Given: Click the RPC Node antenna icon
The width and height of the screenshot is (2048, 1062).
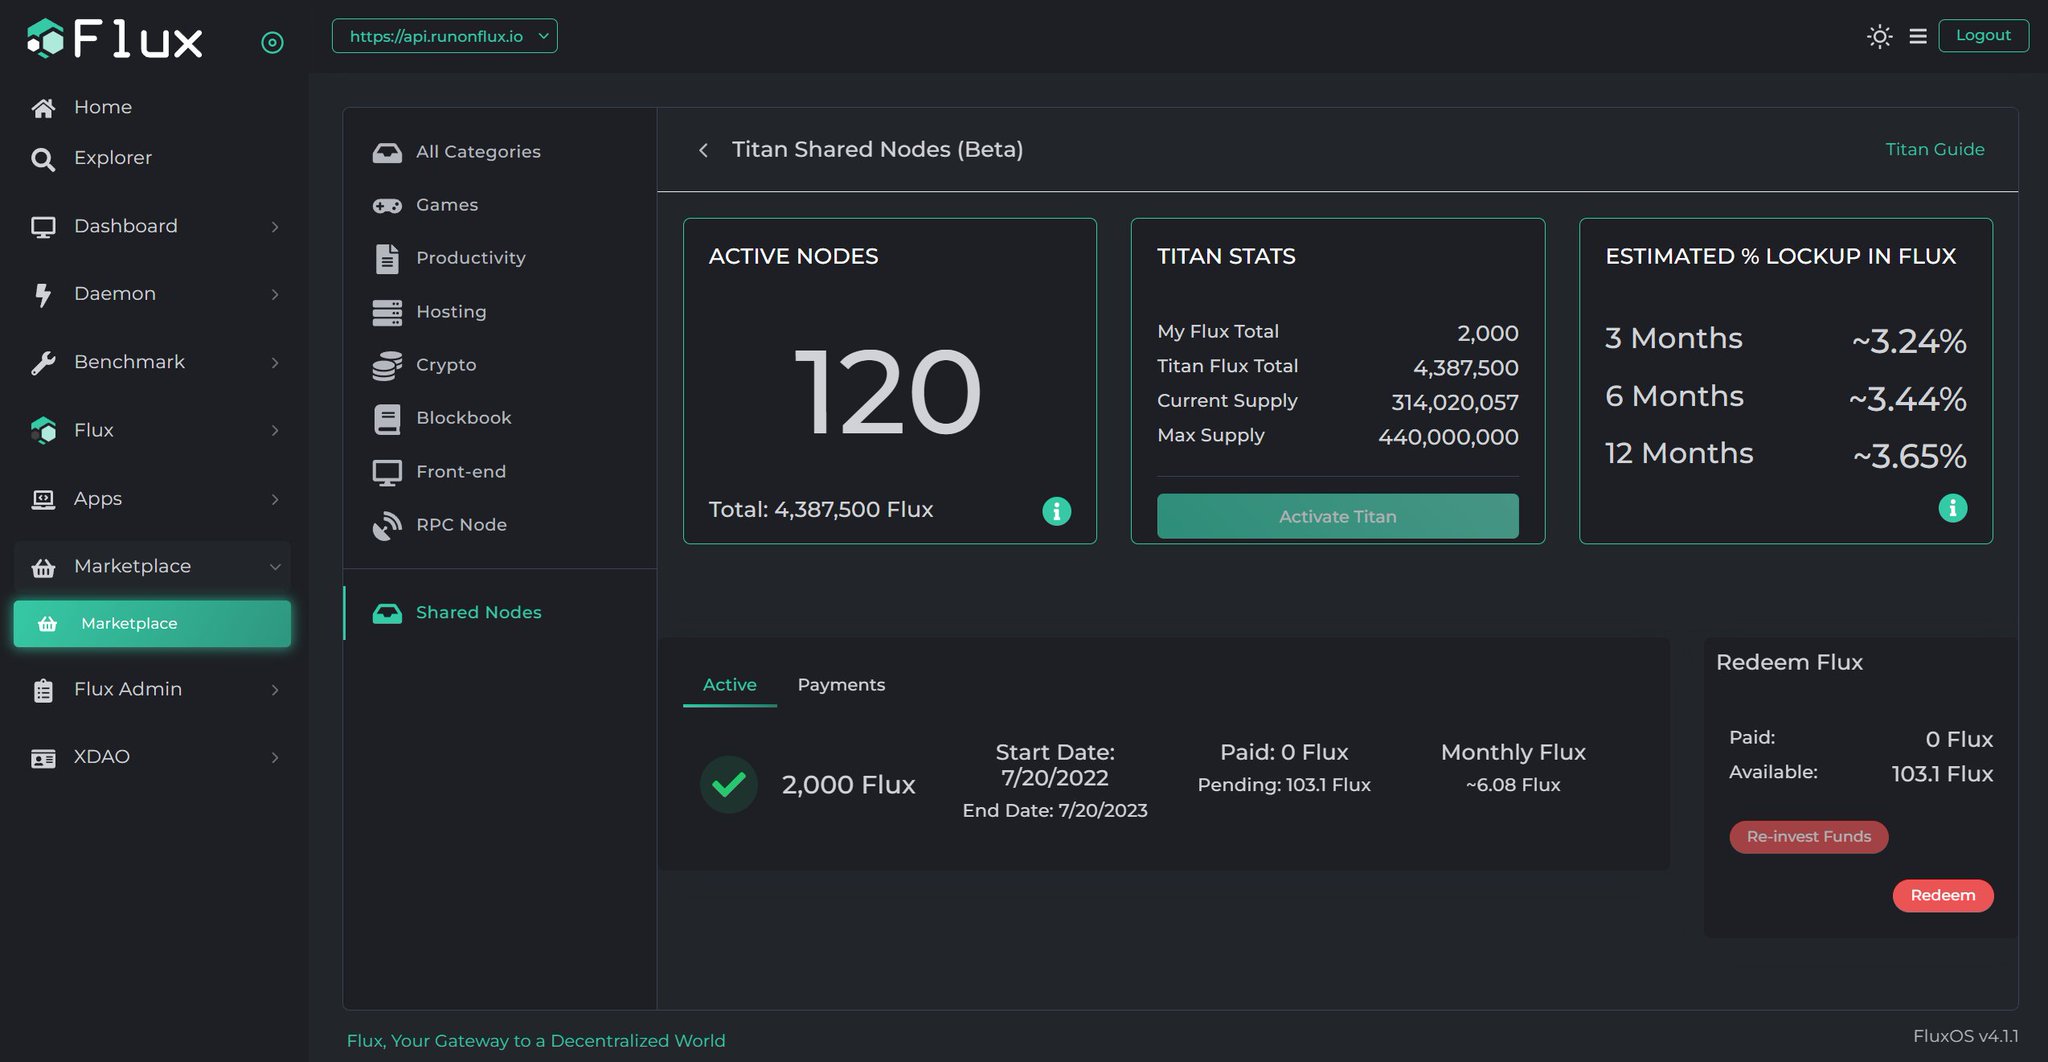Looking at the screenshot, I should (387, 524).
